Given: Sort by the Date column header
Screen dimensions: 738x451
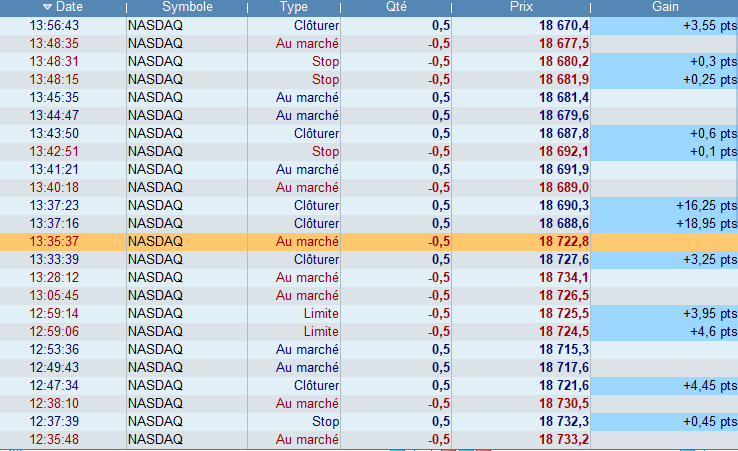Looking at the screenshot, I should click(x=63, y=7).
